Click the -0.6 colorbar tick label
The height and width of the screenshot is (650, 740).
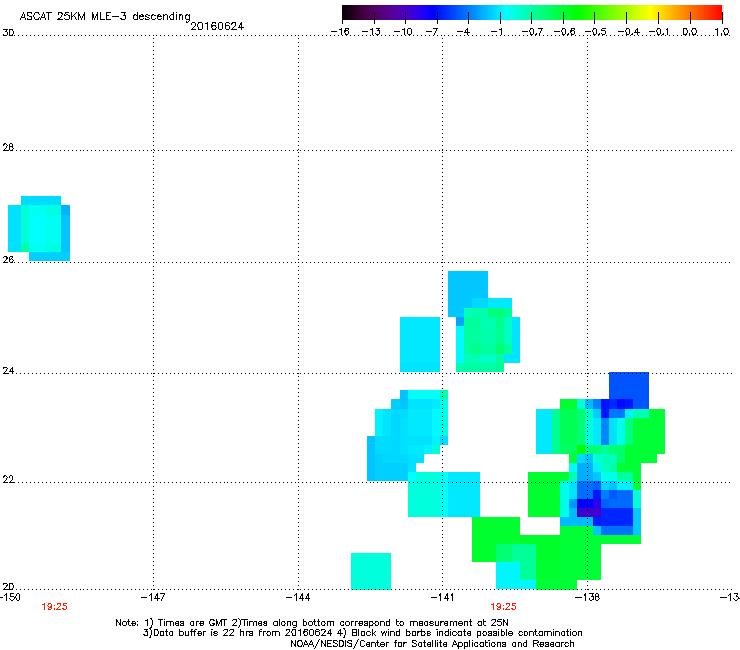coord(564,32)
